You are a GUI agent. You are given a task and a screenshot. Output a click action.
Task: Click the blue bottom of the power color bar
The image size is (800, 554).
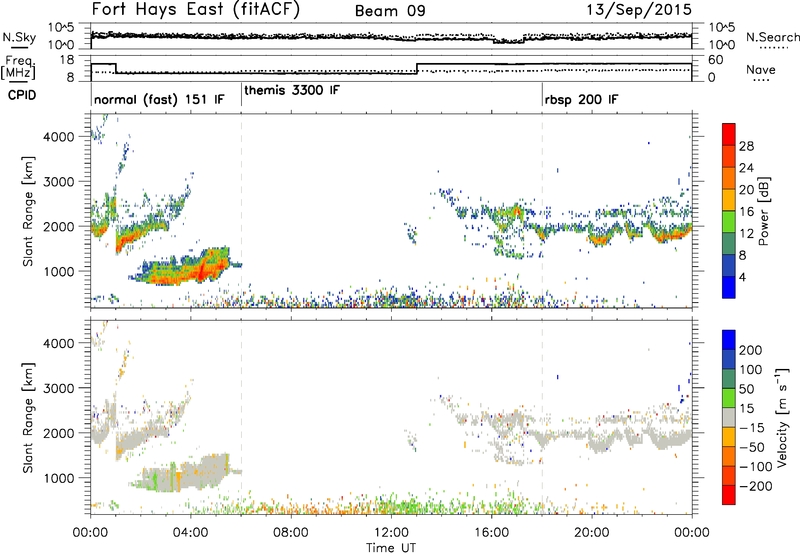(x=729, y=287)
